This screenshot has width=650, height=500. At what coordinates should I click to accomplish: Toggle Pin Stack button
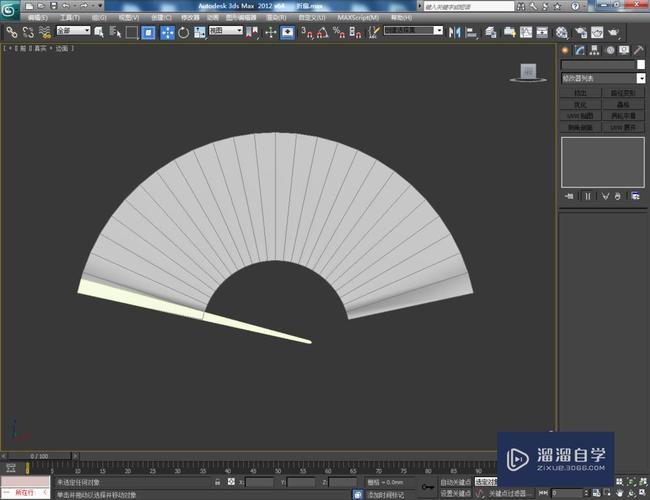click(x=569, y=196)
